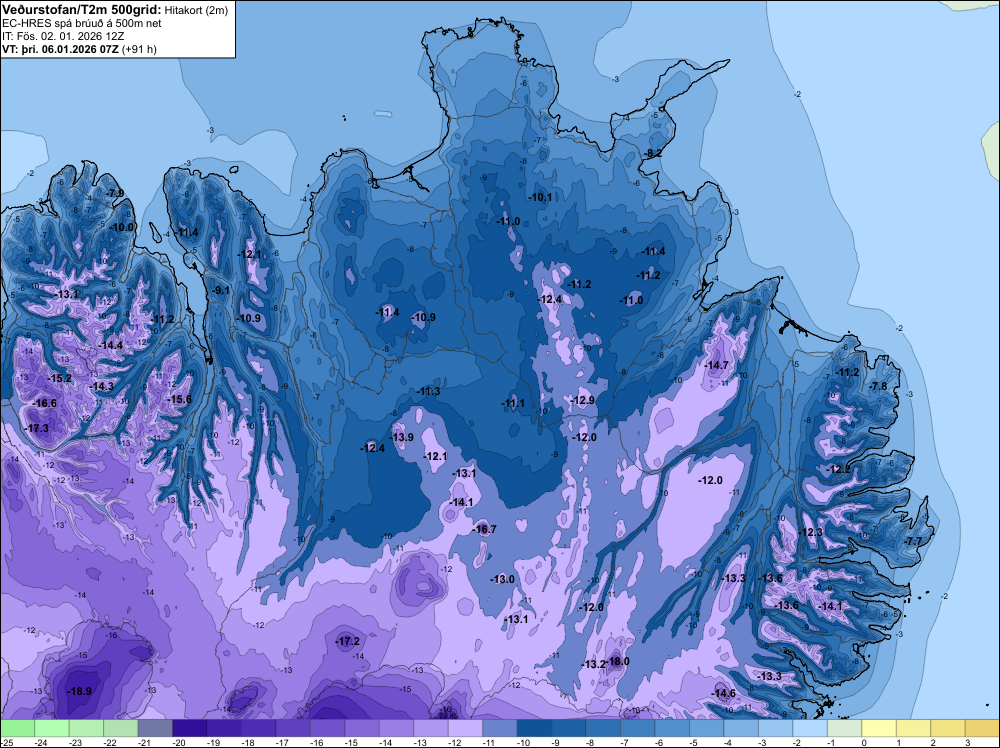Click the -10.0 temperature value
Image resolution: width=1000 pixels, height=748 pixels.
121,227
